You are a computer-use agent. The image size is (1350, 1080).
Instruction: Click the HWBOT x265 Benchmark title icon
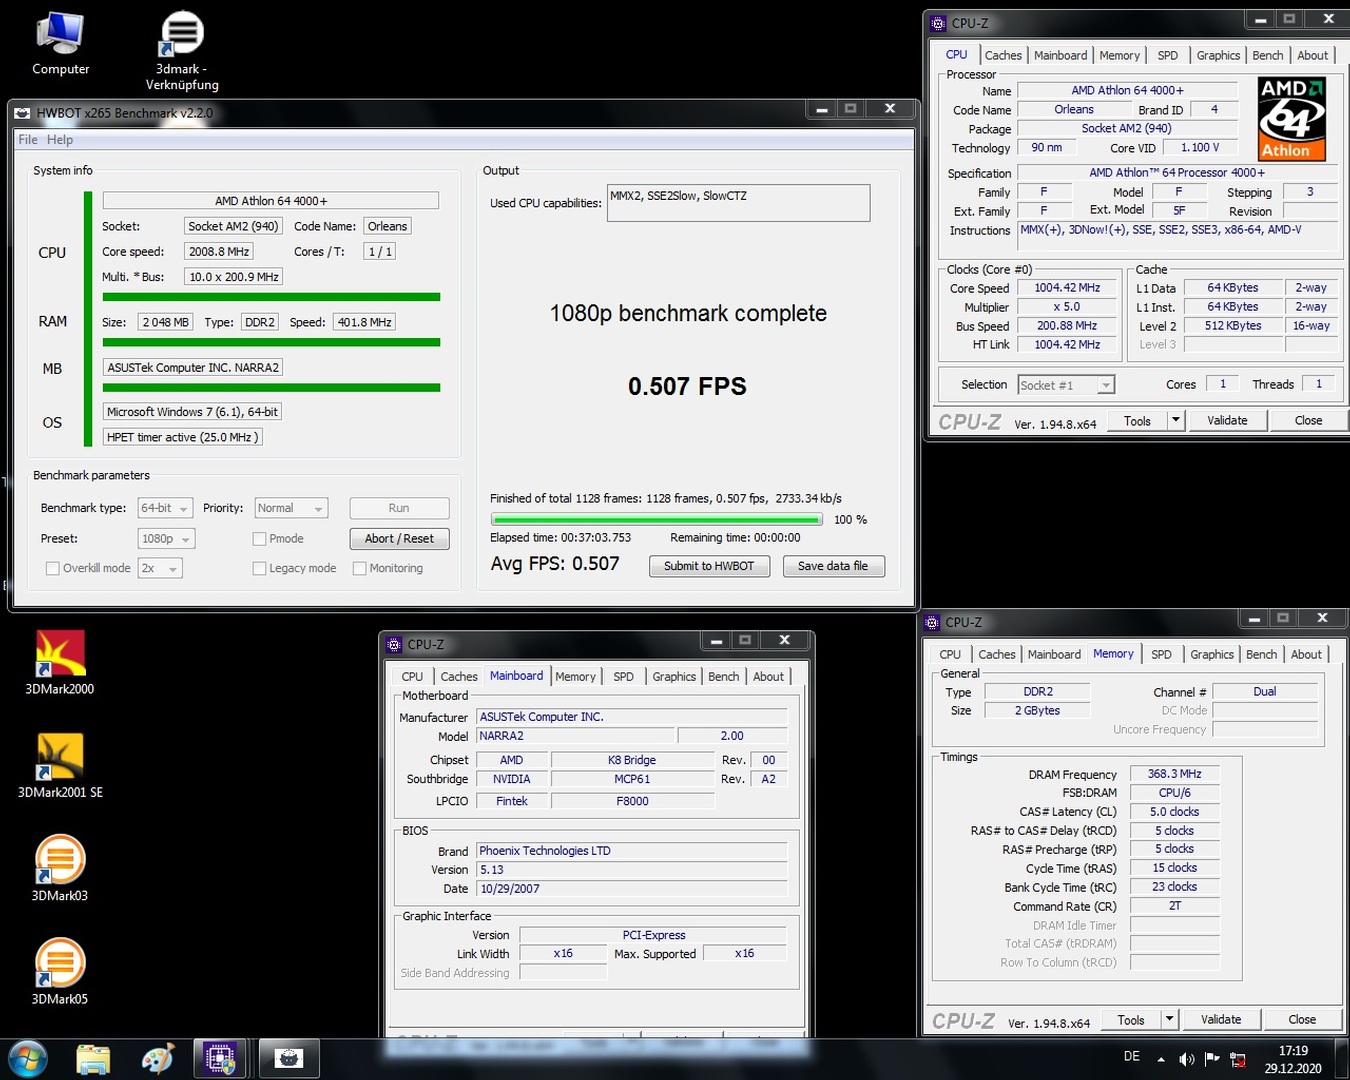click(22, 113)
